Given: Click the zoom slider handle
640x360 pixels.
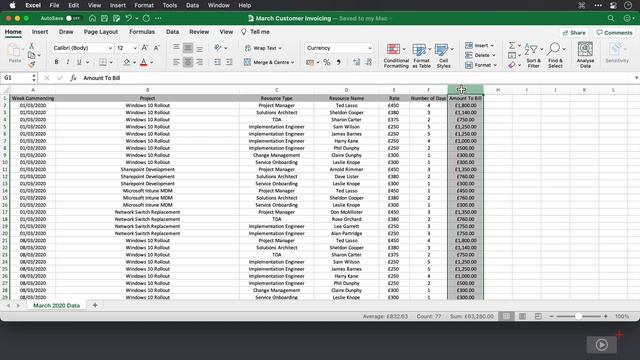Looking at the screenshot, I should 578,316.
